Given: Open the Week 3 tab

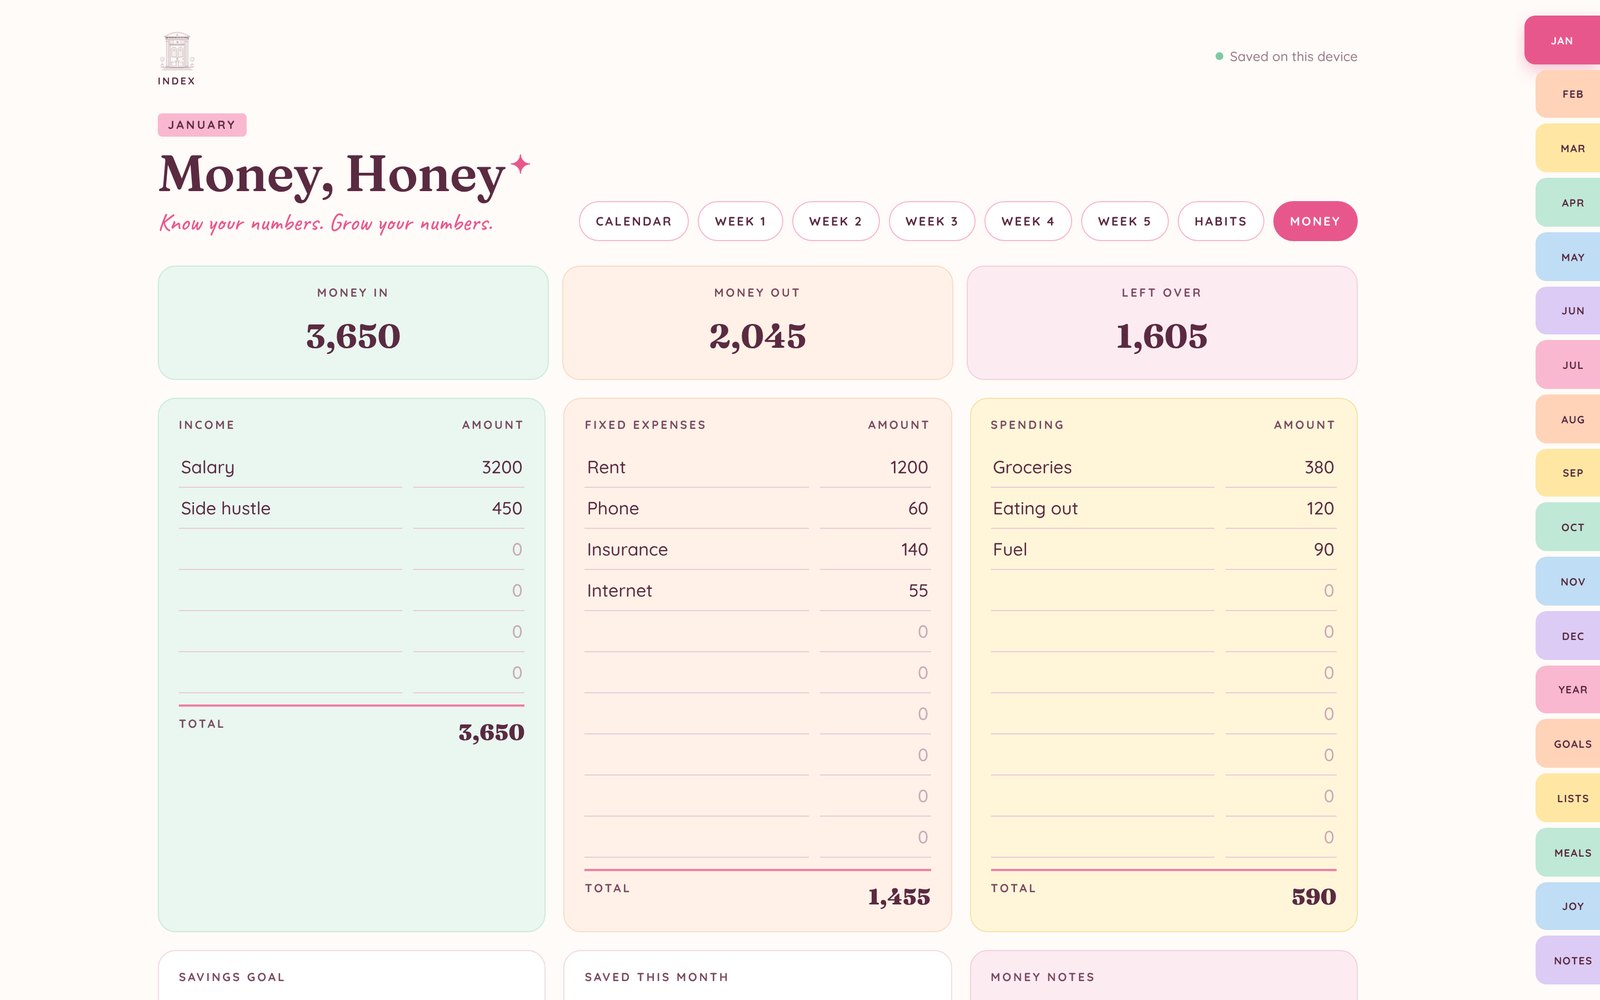Looking at the screenshot, I should point(932,221).
